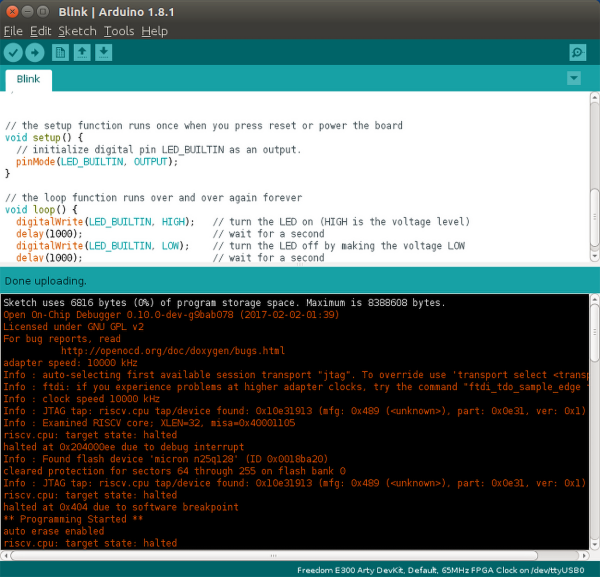Click the Verify sketch checkmark icon
Image resolution: width=600 pixels, height=577 pixels.
click(13, 52)
